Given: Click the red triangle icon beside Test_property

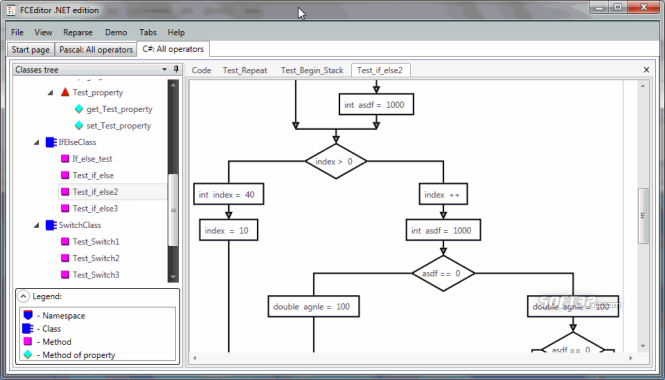Looking at the screenshot, I should [x=65, y=92].
